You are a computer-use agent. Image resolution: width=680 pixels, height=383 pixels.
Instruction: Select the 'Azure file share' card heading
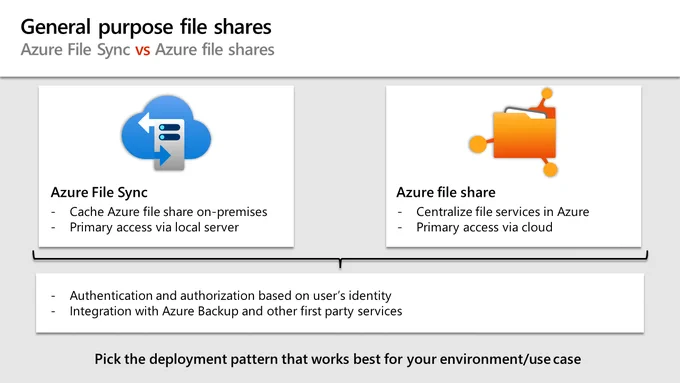[446, 192]
